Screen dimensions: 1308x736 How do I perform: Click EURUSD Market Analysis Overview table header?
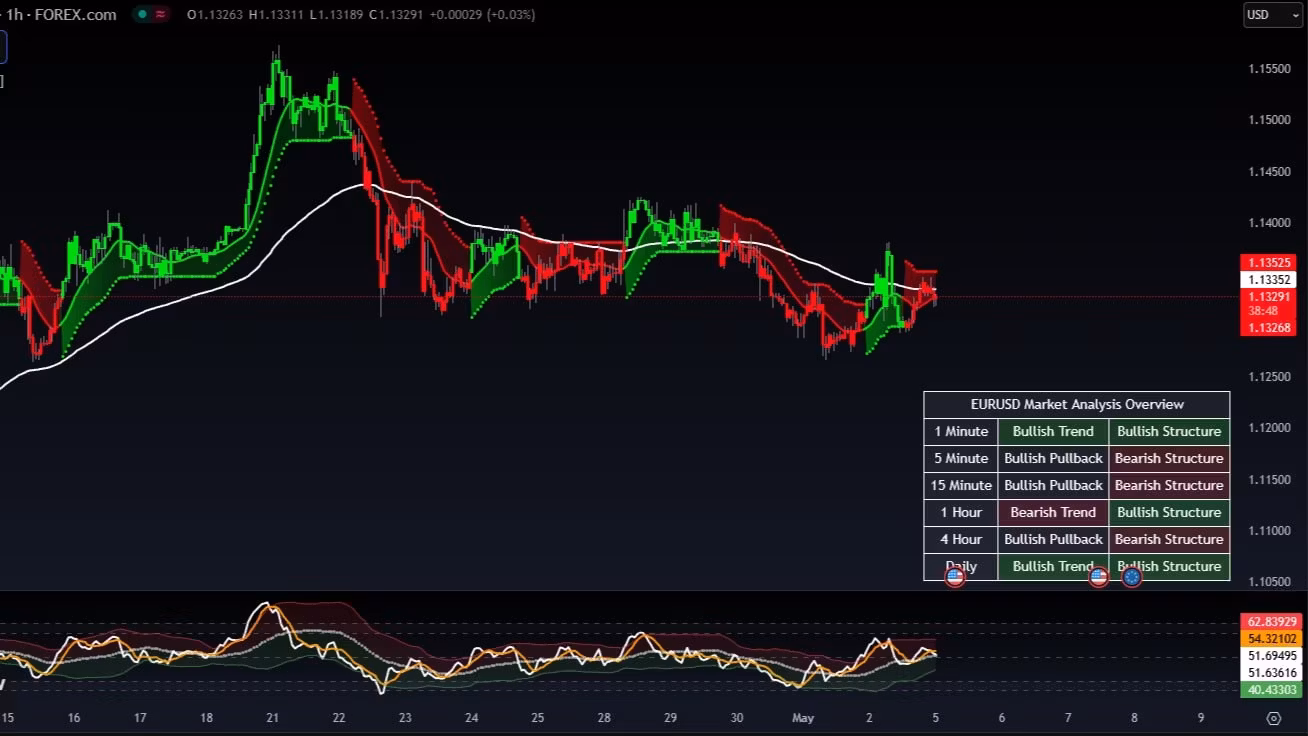coord(1076,404)
